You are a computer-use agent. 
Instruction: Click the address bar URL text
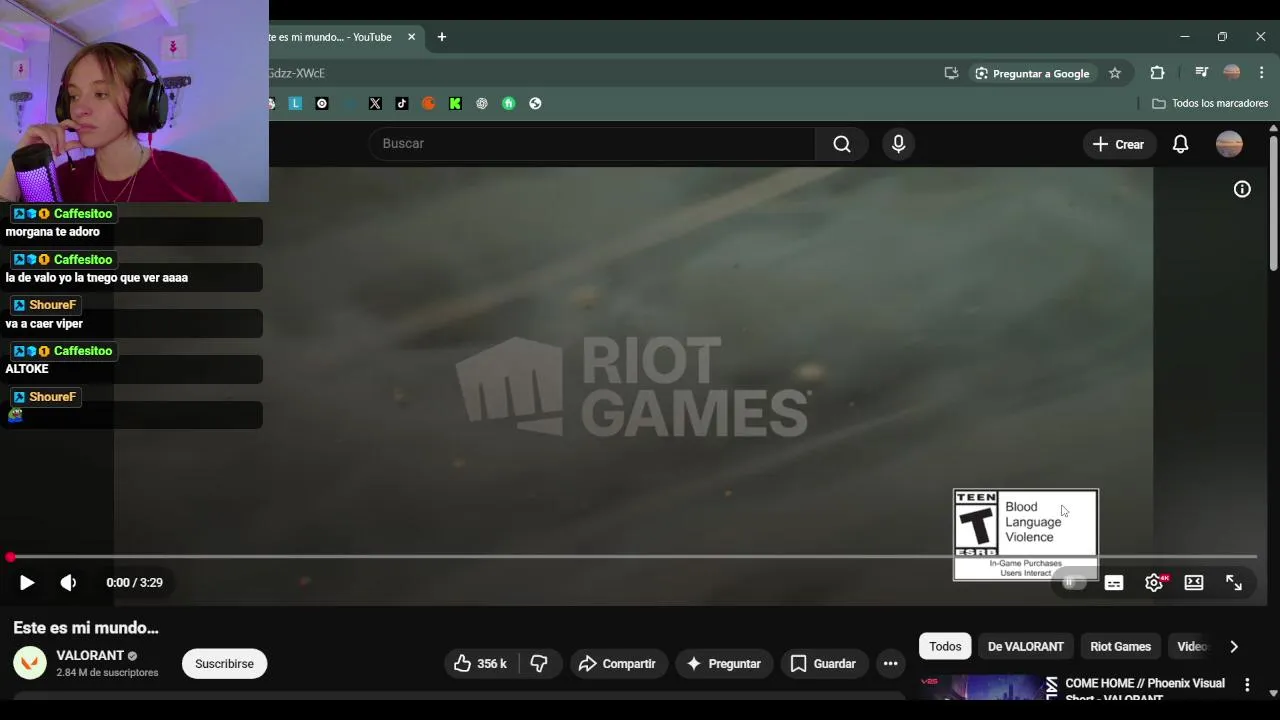point(297,73)
